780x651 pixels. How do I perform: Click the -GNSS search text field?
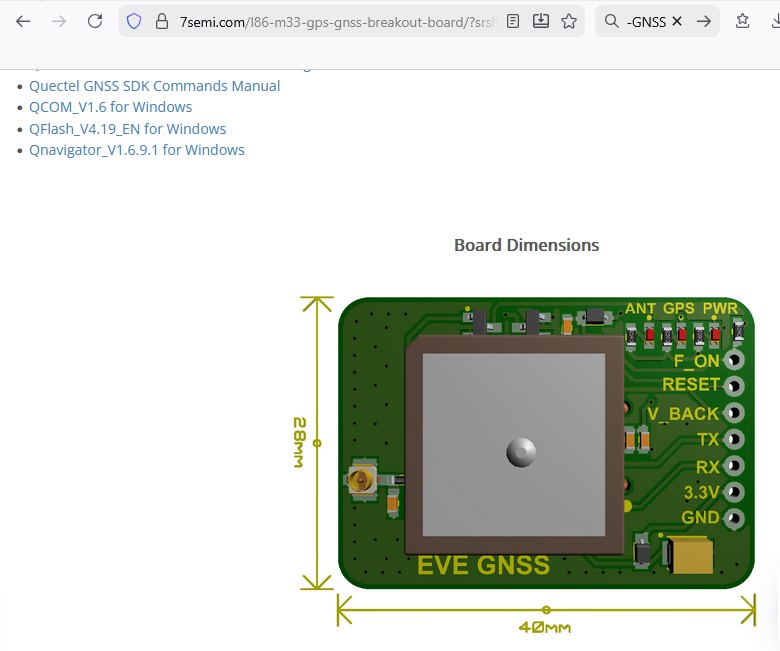(x=646, y=21)
